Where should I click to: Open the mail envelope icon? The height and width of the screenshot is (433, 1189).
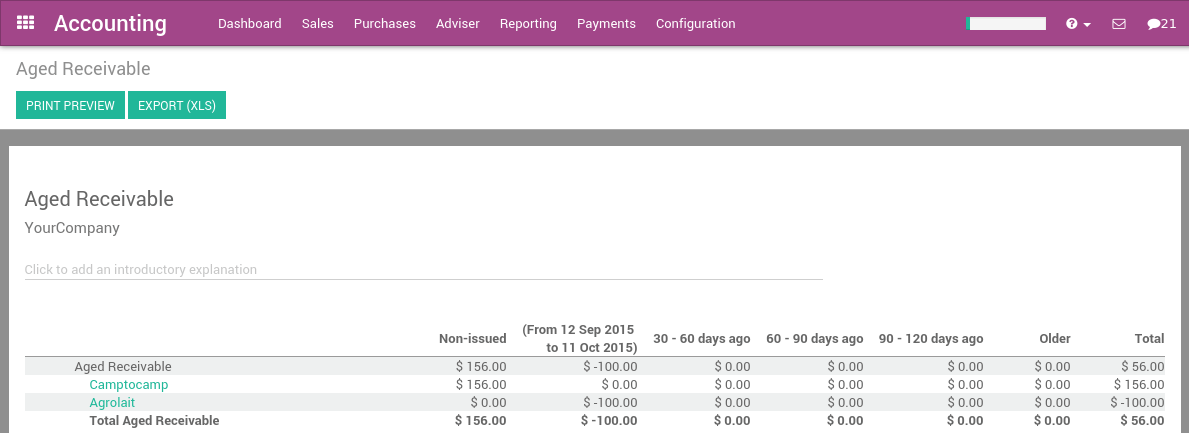point(1119,24)
